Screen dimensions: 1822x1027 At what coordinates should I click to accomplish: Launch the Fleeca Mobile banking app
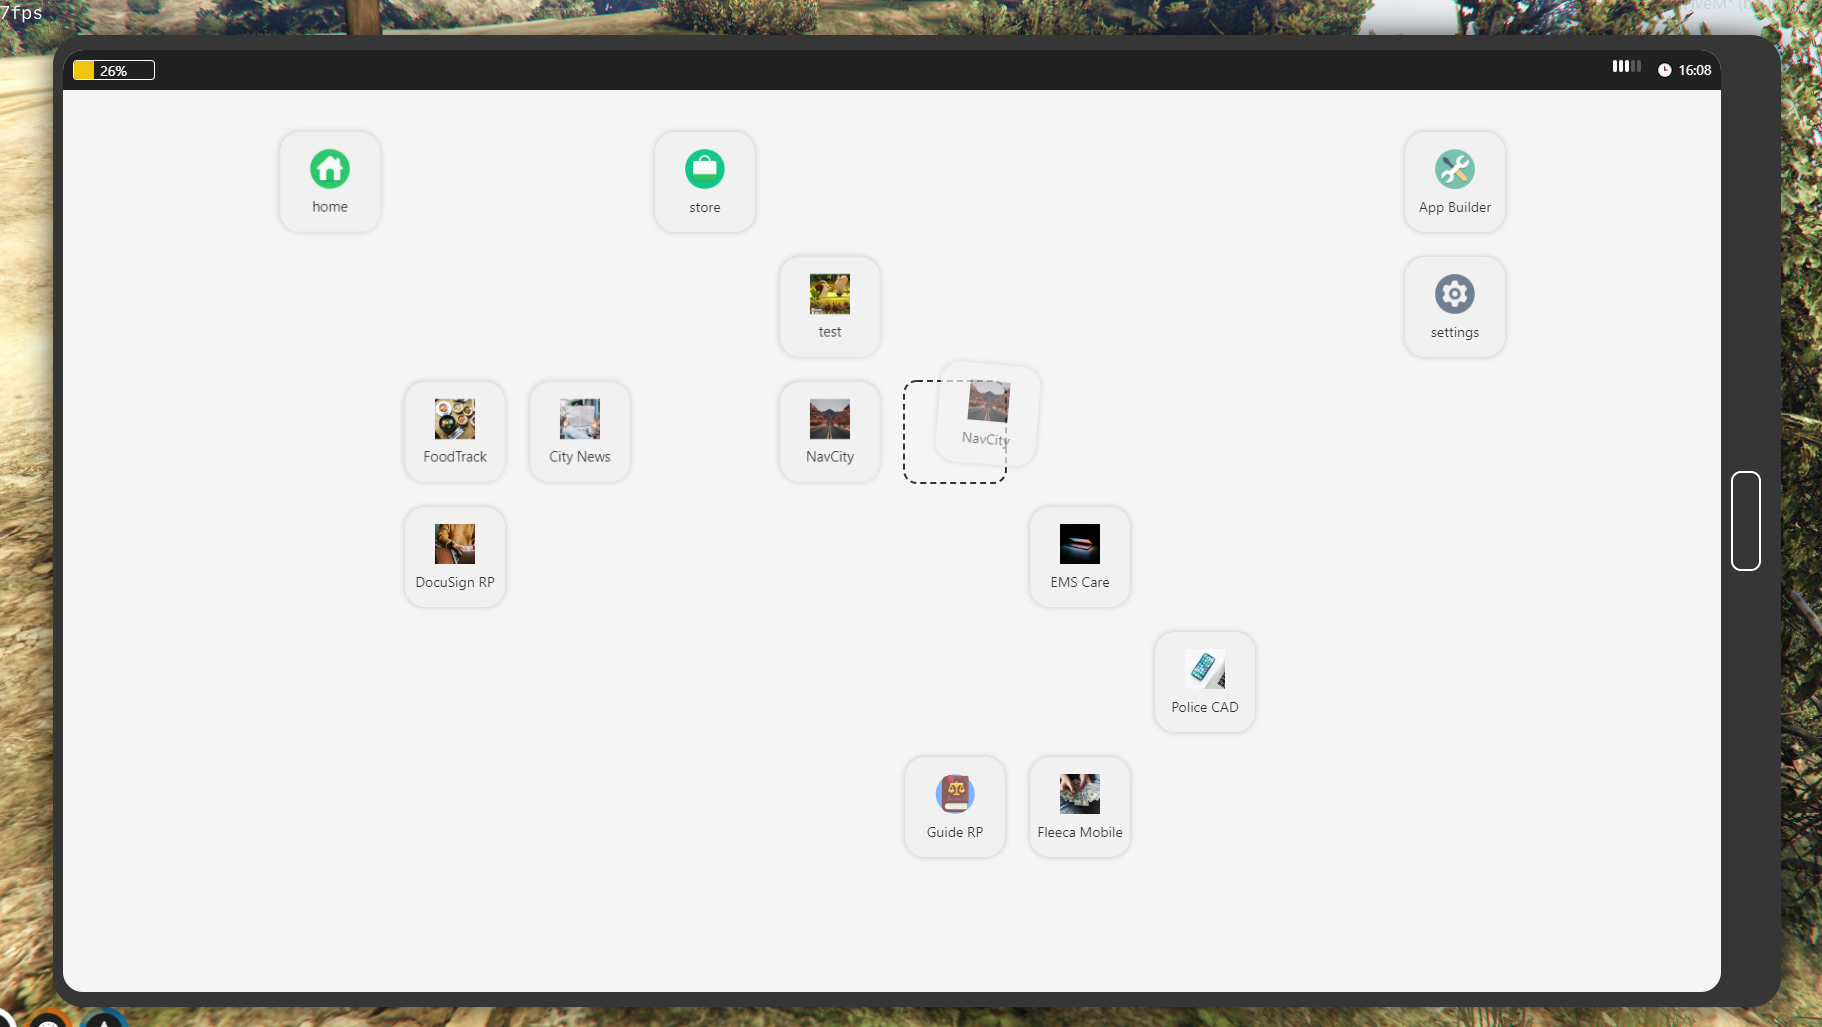coord(1080,807)
